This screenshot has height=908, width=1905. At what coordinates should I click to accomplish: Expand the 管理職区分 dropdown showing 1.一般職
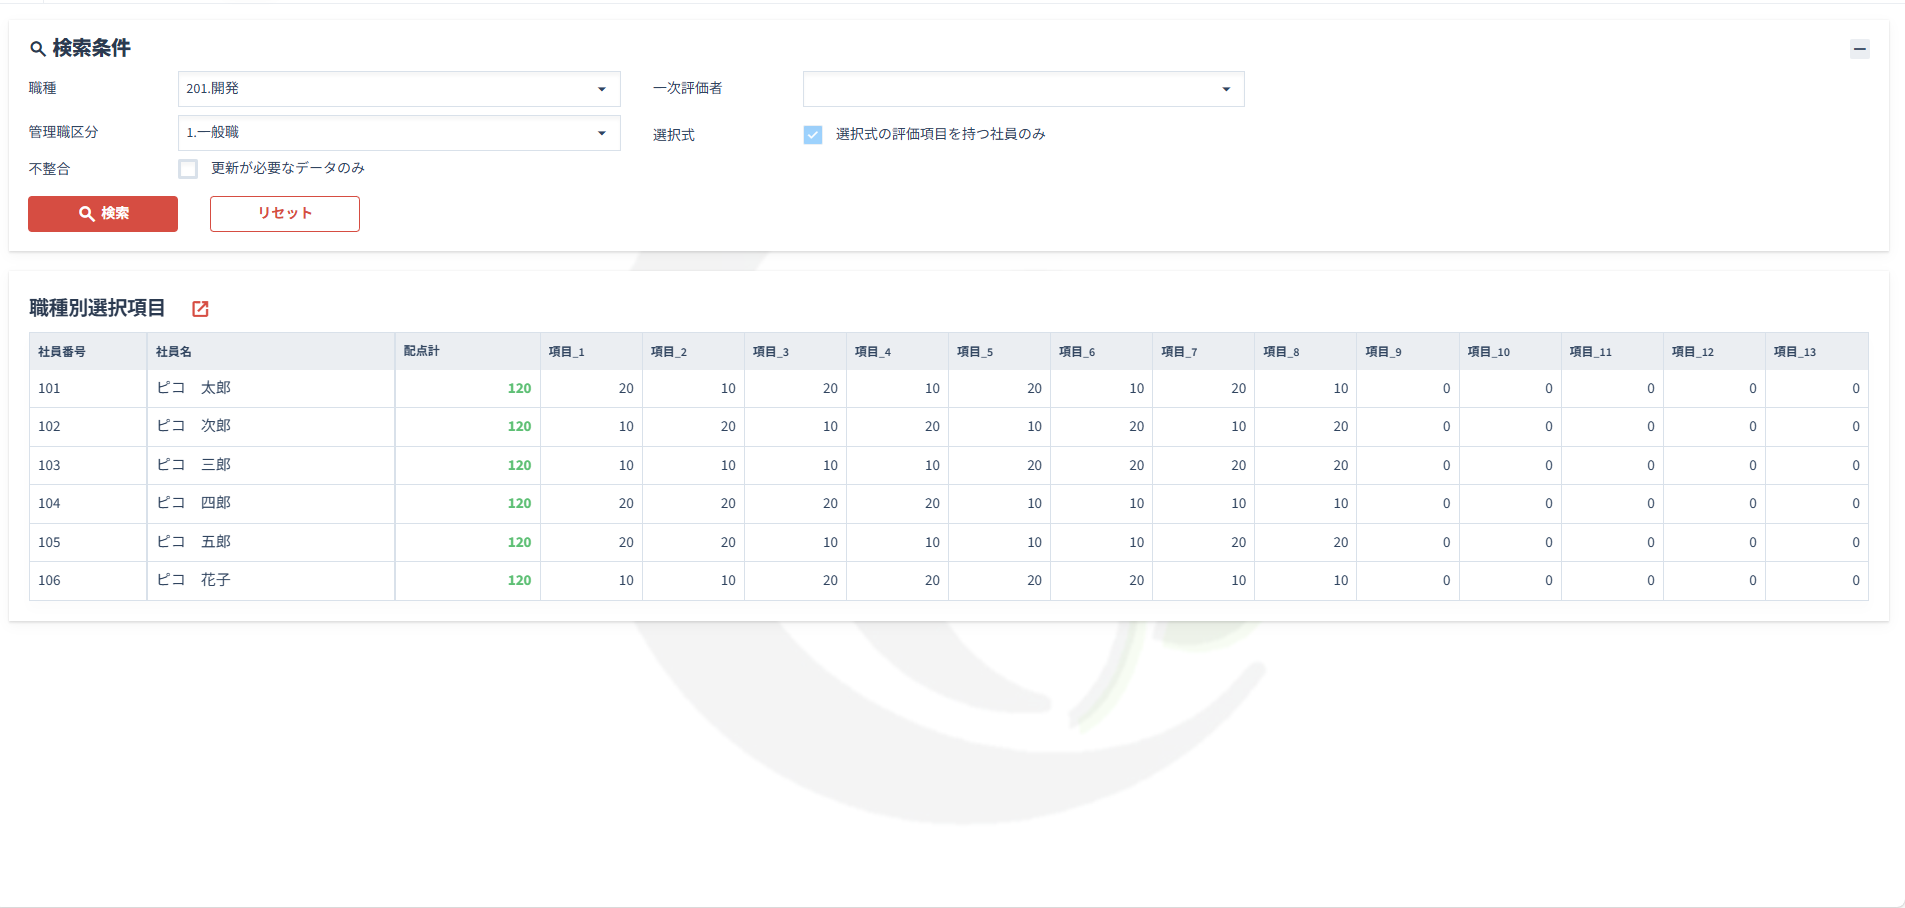398,133
